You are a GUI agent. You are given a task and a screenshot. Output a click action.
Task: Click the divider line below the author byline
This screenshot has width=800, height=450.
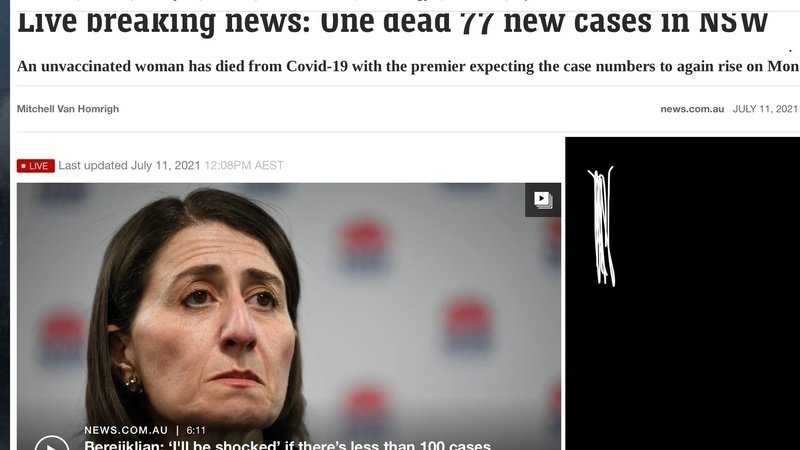[x=408, y=132]
